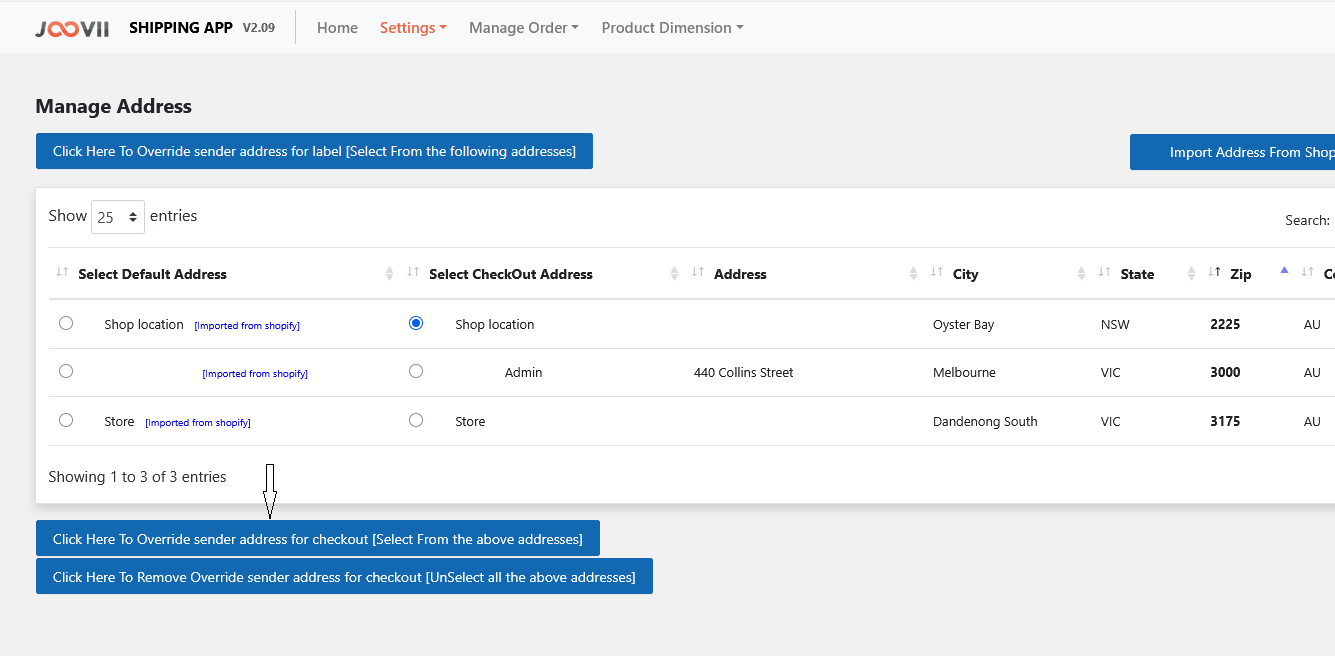Sort table by Zip column

1240,274
